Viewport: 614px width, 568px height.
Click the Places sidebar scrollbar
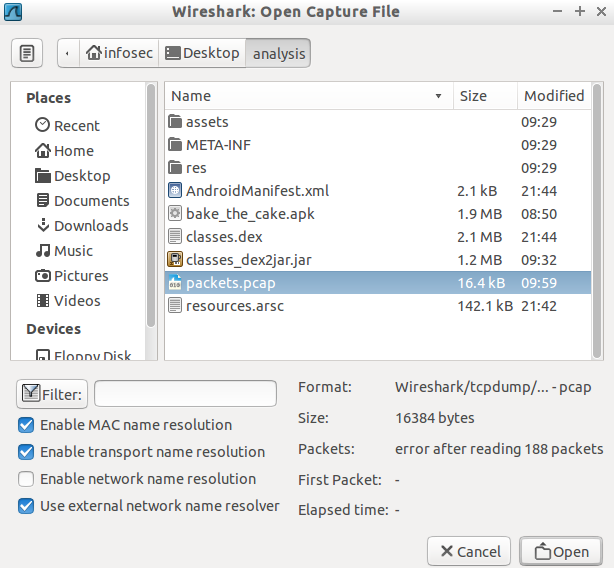tap(151, 200)
